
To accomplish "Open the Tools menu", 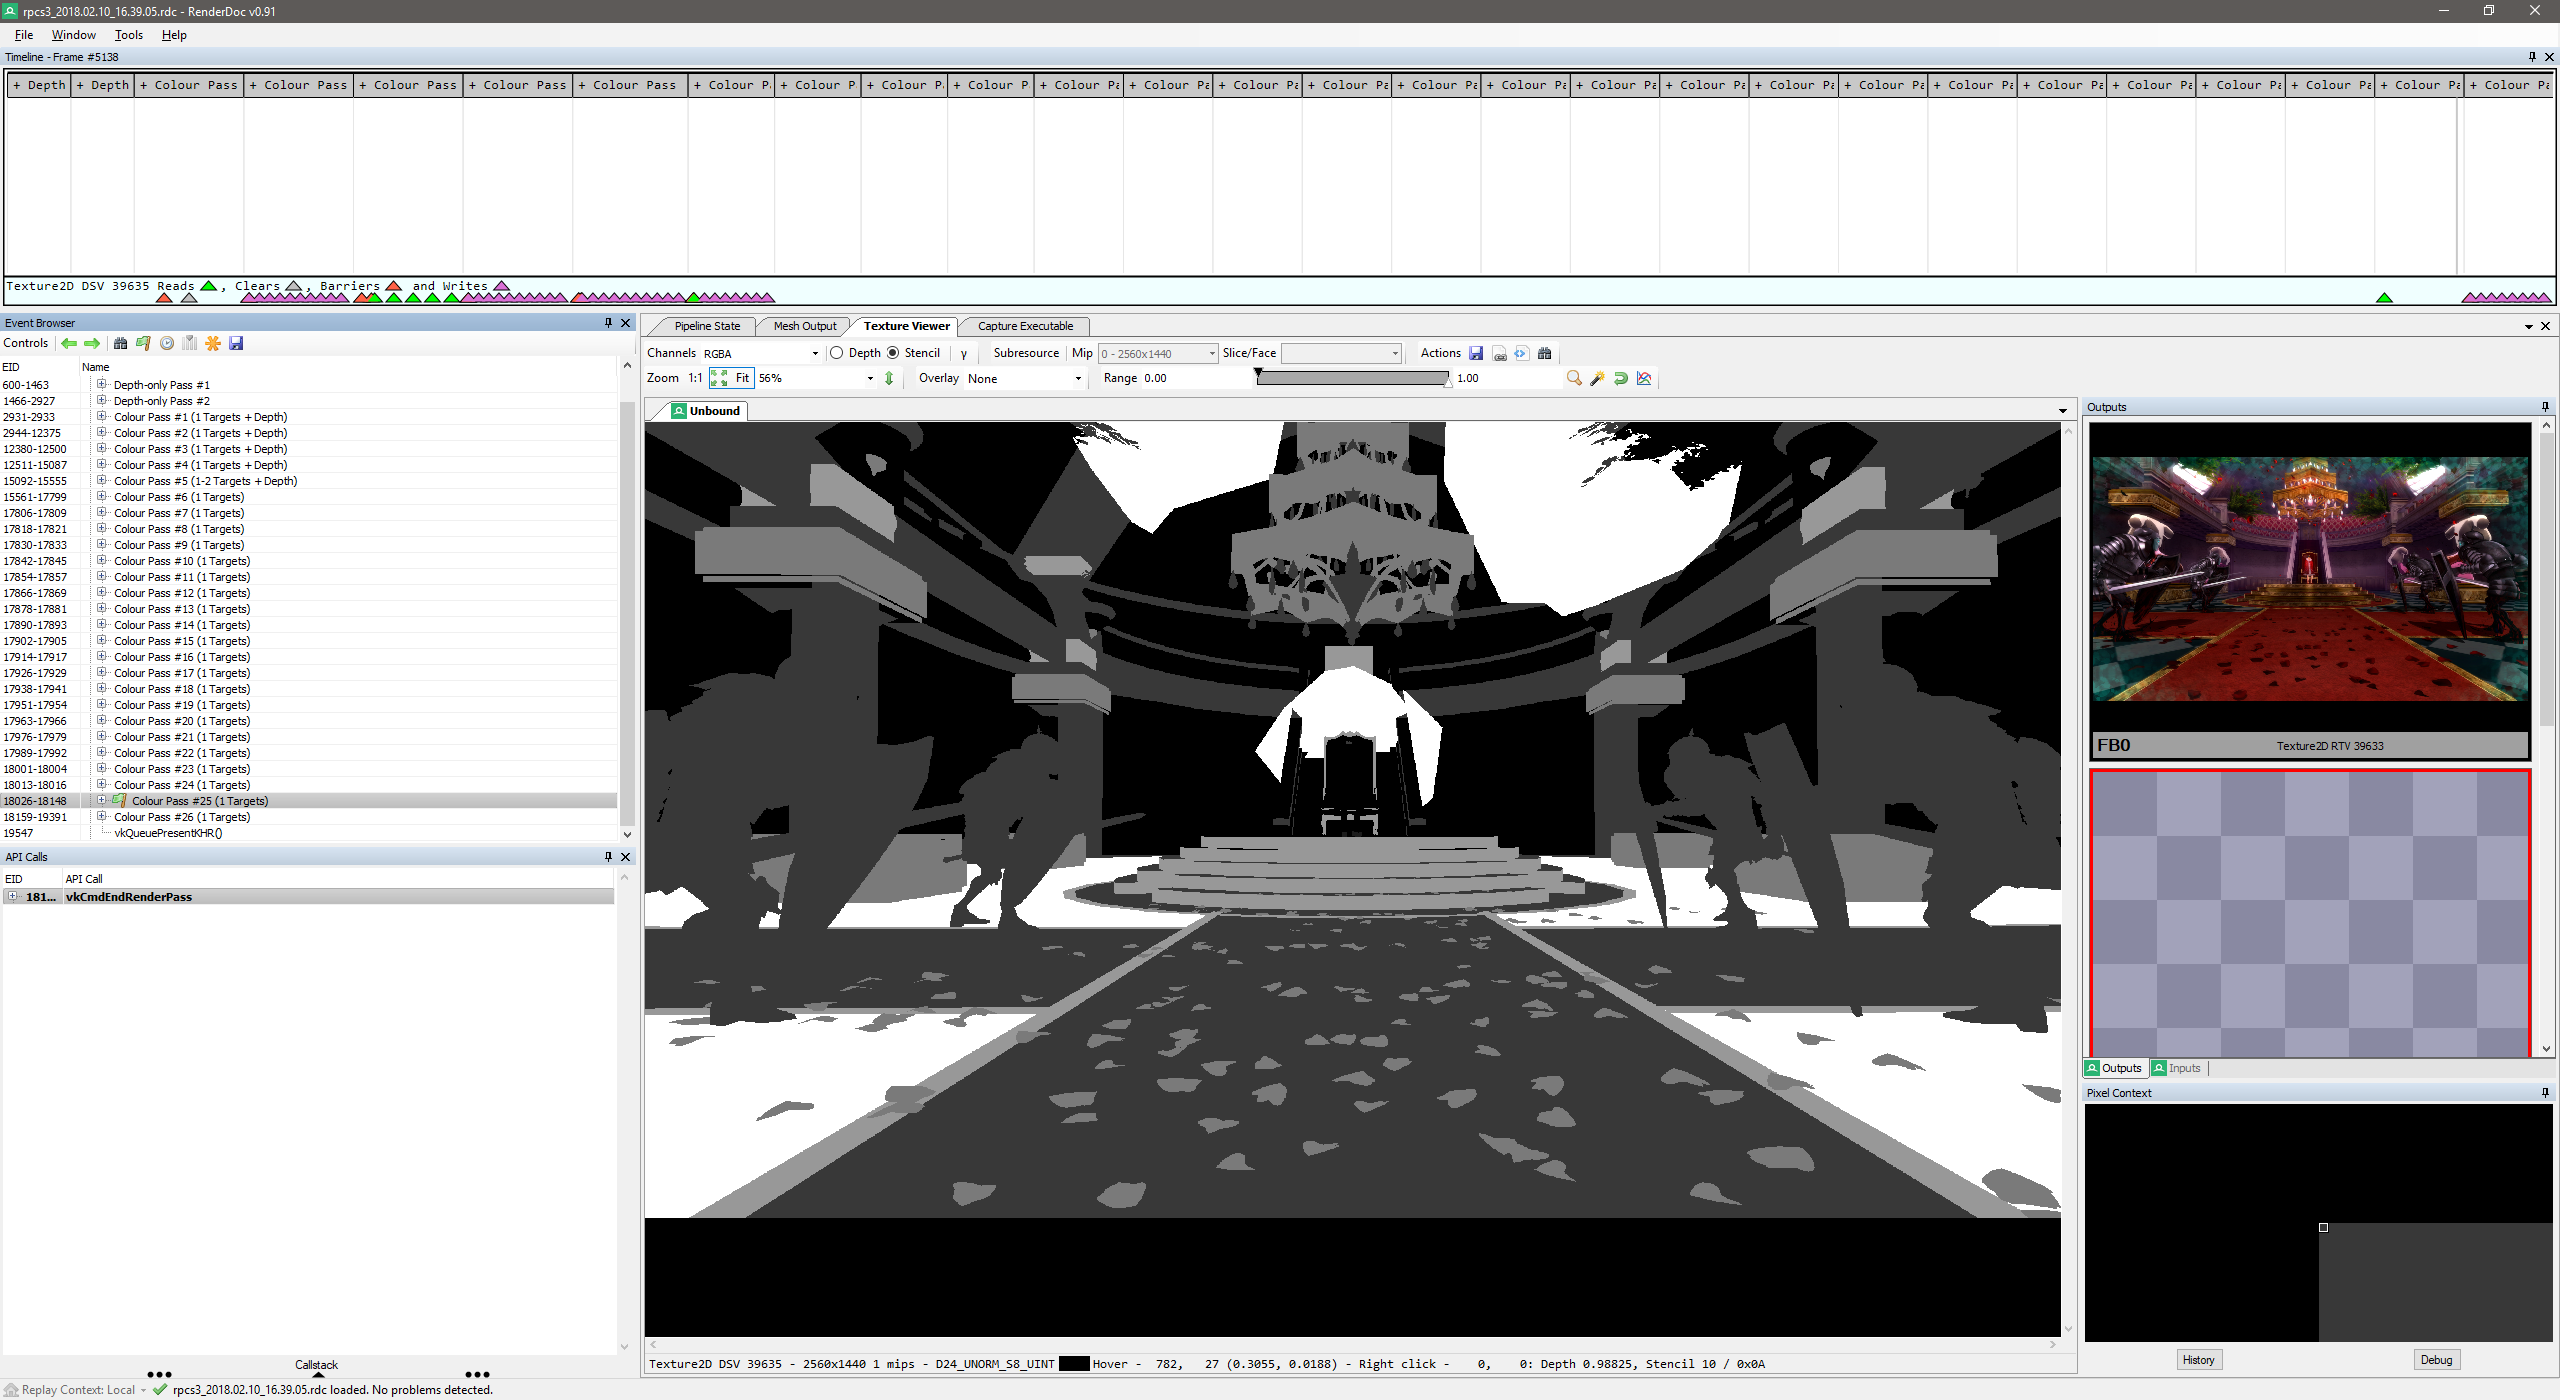I will pyautogui.click(x=128, y=34).
